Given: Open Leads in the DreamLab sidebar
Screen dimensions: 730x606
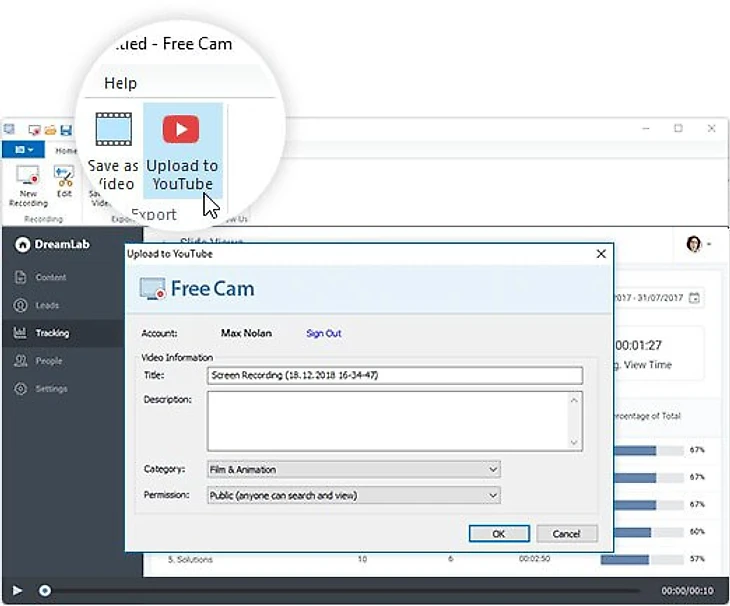Looking at the screenshot, I should [x=47, y=305].
